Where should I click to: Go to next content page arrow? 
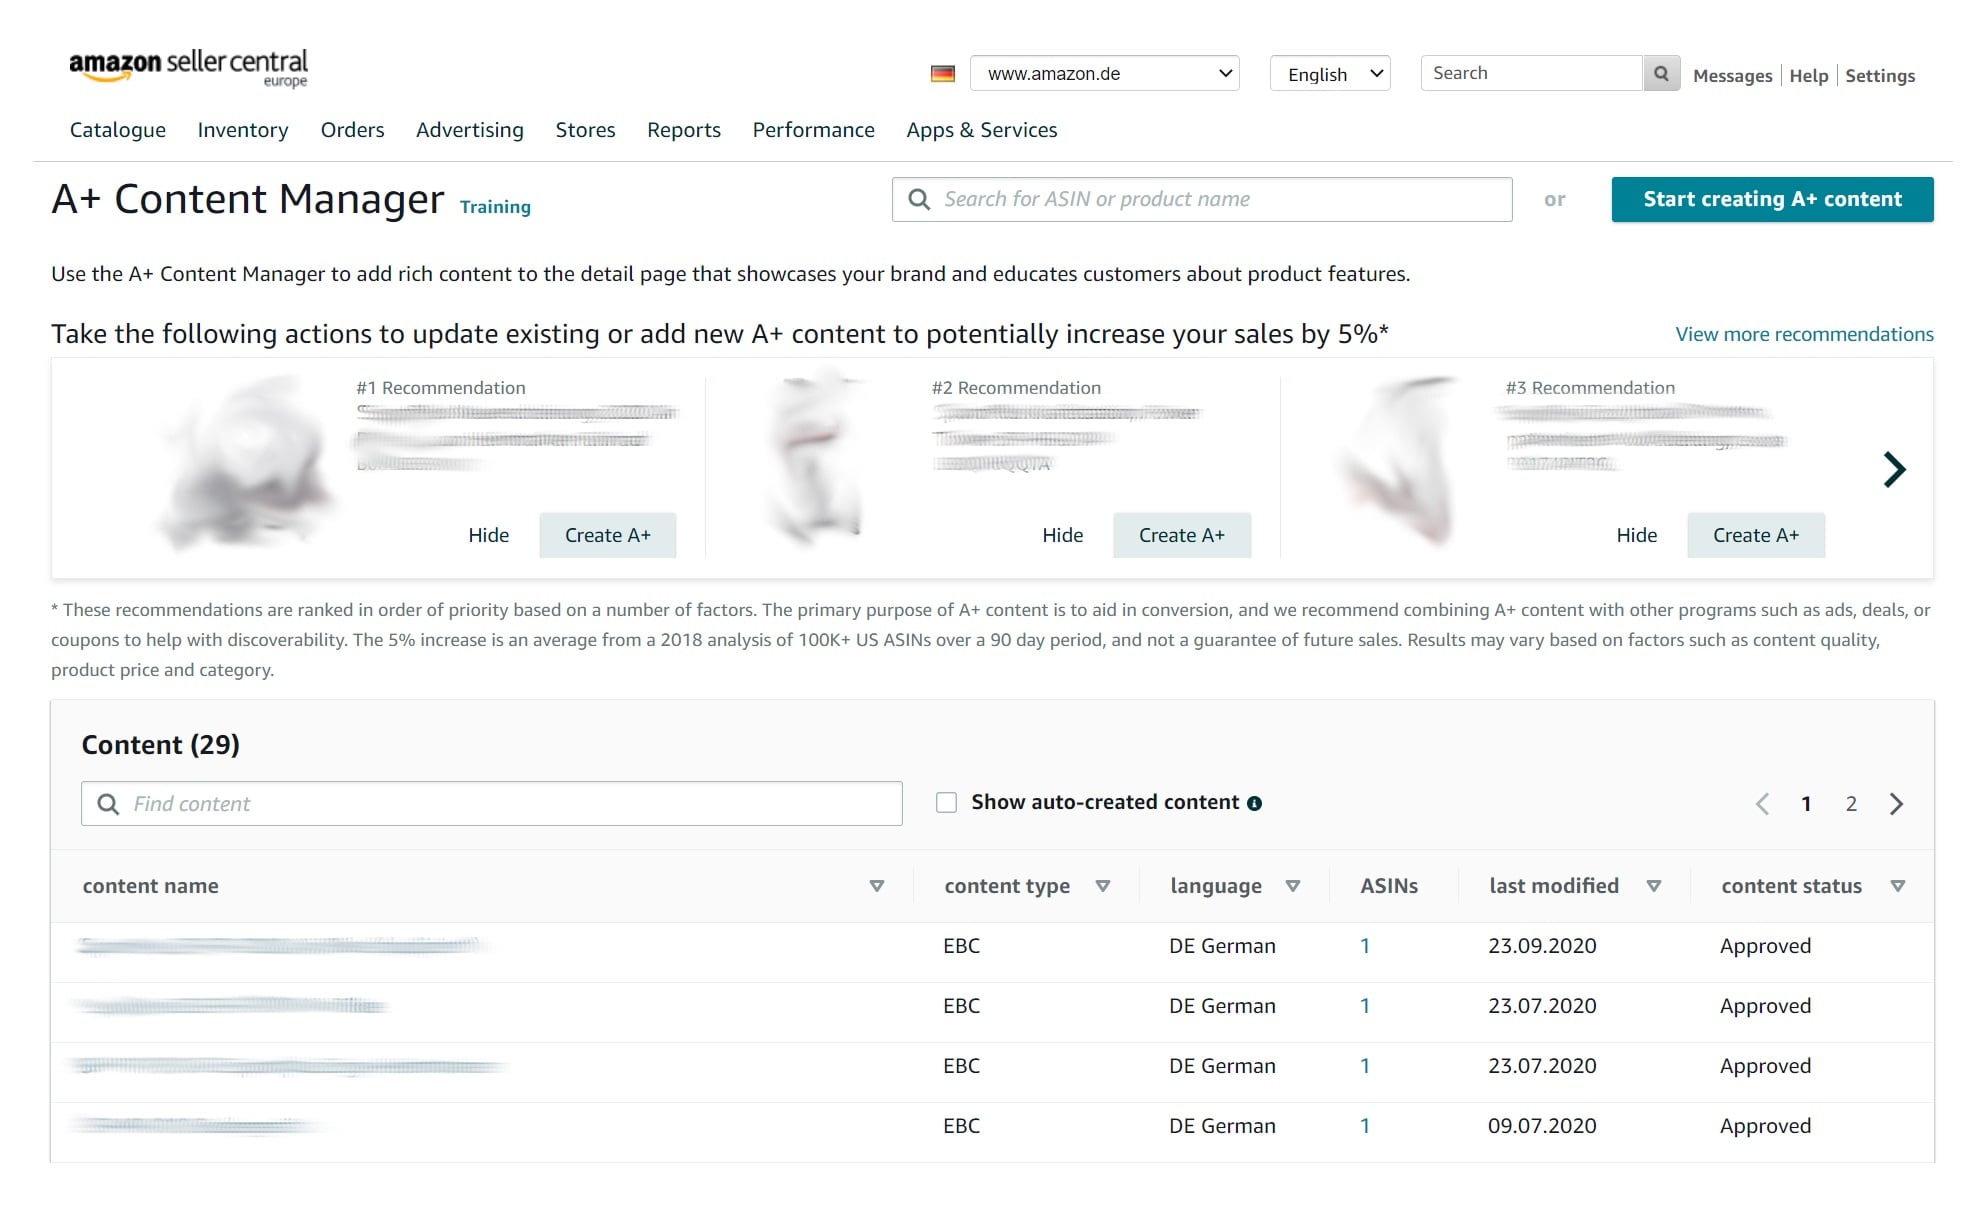click(1896, 804)
